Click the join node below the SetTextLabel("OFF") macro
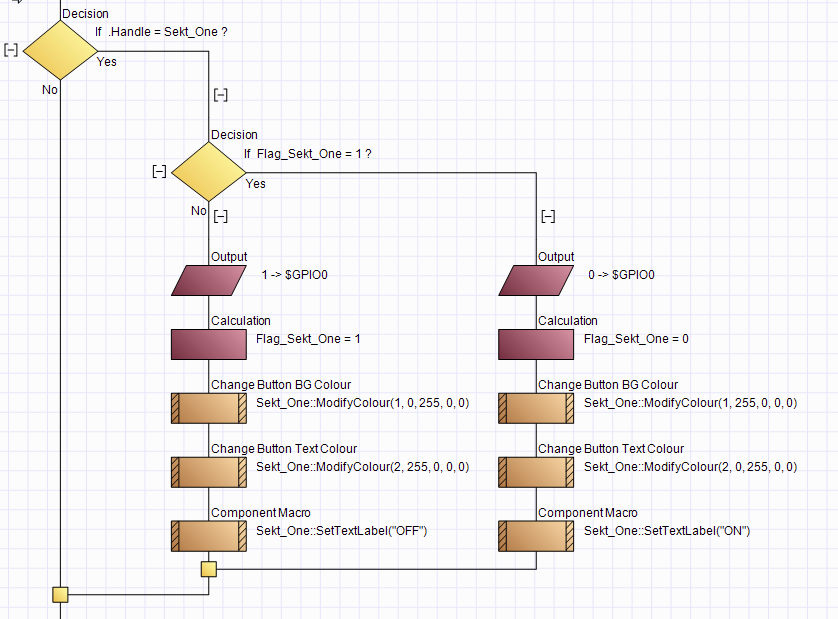This screenshot has width=838, height=619. [x=209, y=569]
